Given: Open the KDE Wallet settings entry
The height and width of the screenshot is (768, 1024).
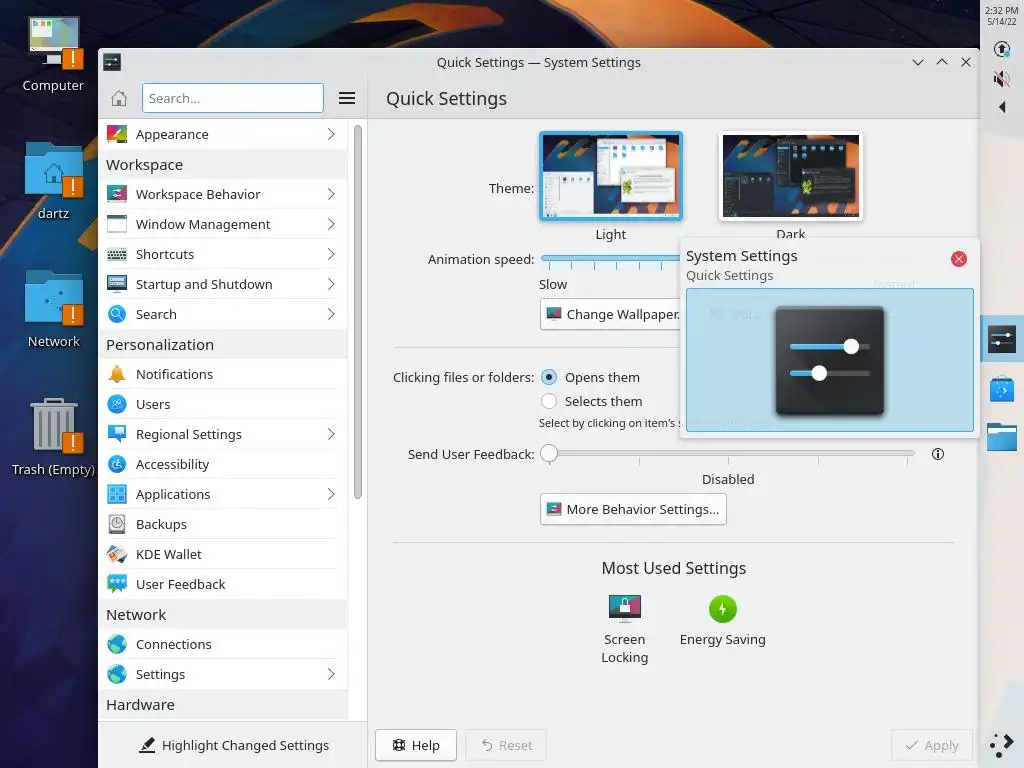Looking at the screenshot, I should tap(223, 554).
